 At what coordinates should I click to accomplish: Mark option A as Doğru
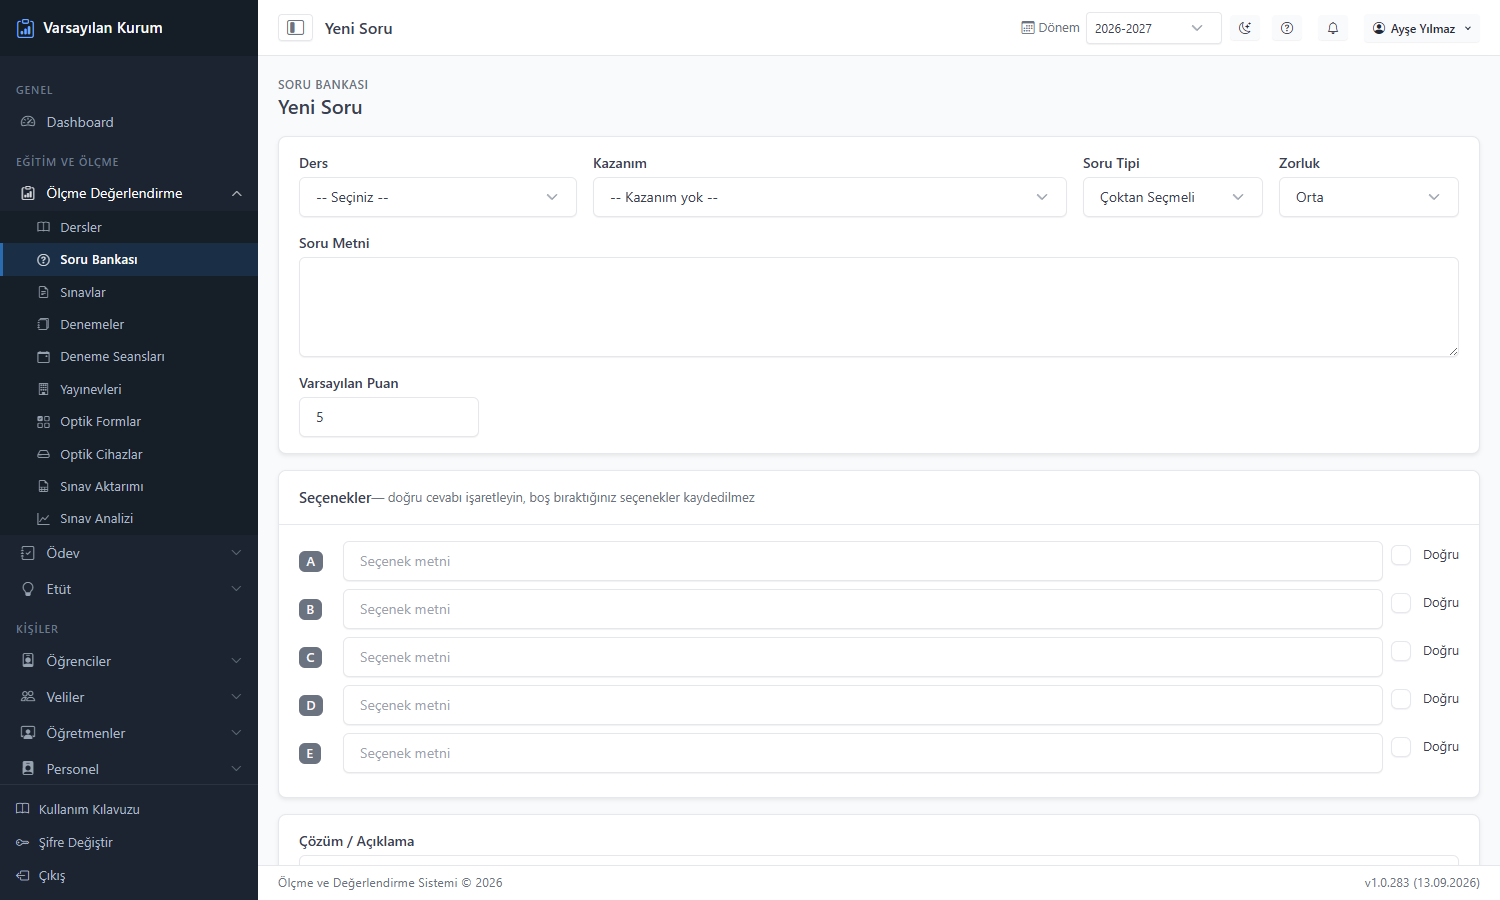tap(1401, 555)
